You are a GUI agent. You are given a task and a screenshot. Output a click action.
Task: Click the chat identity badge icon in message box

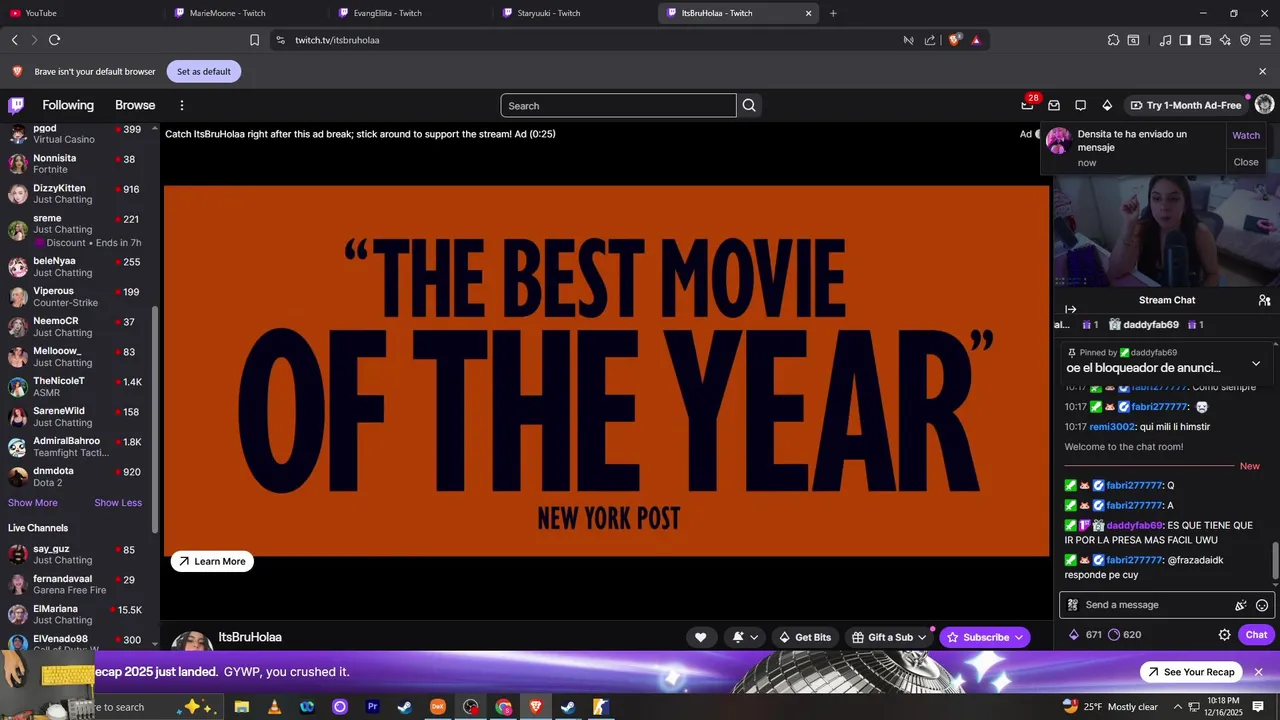pyautogui.click(x=1073, y=605)
